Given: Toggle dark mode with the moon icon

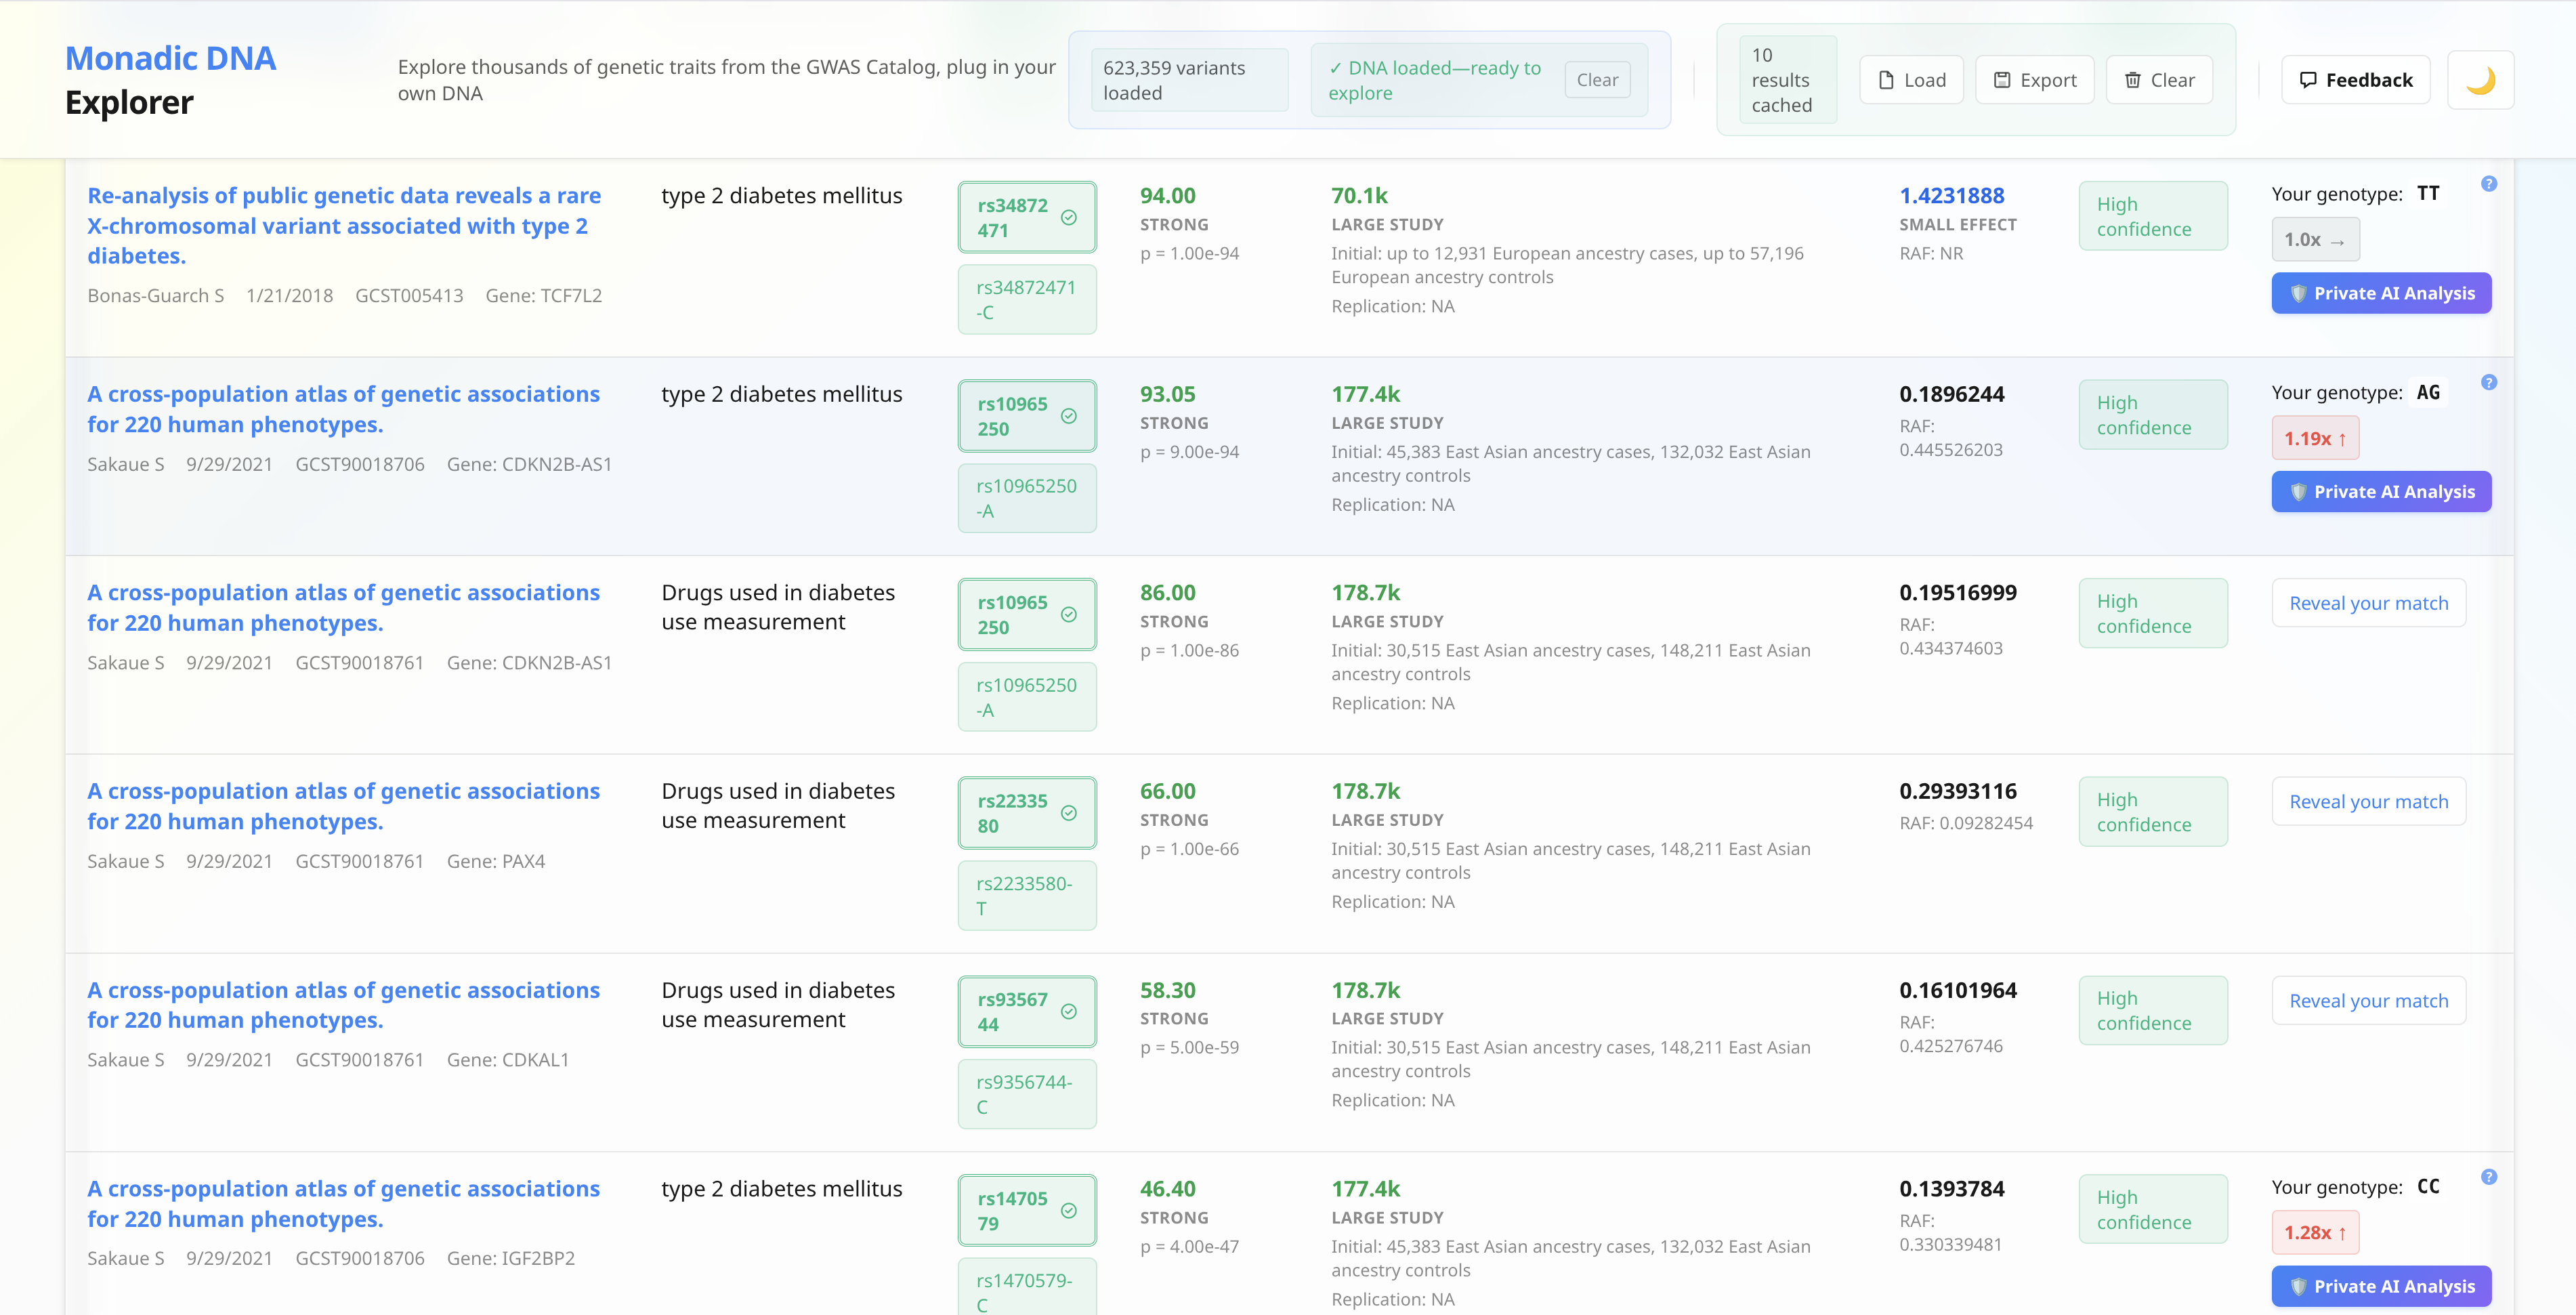Looking at the screenshot, I should pyautogui.click(x=2480, y=80).
